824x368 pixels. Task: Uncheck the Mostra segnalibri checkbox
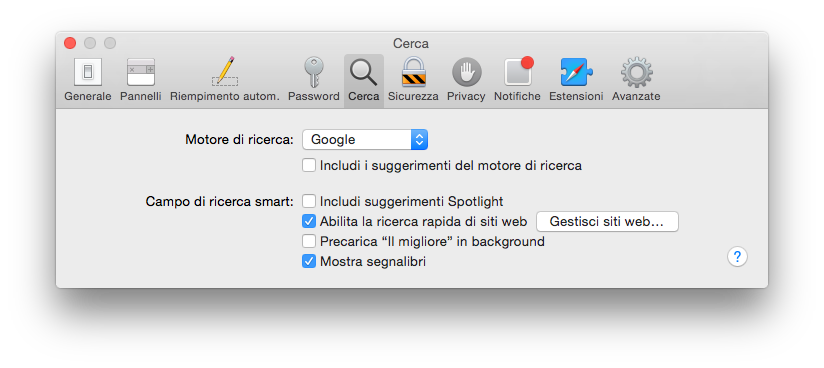(308, 261)
